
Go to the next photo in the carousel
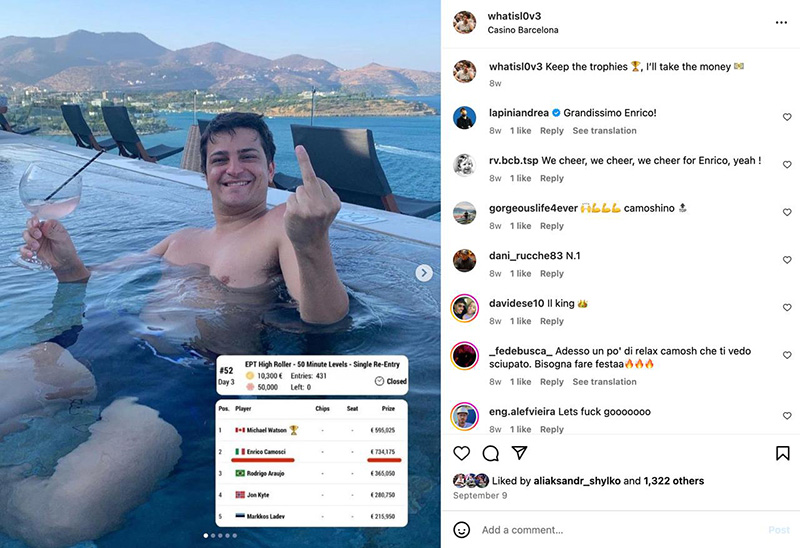point(424,273)
